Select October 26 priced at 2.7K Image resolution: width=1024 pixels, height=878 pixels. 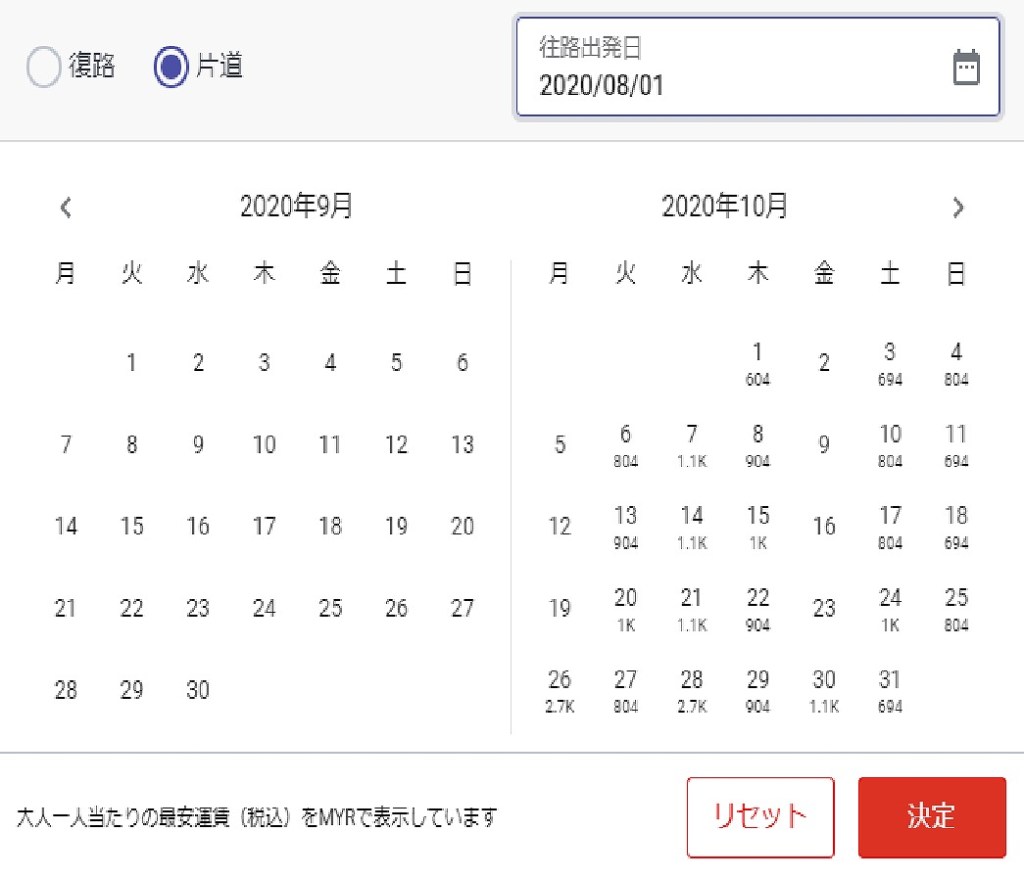pyautogui.click(x=559, y=691)
